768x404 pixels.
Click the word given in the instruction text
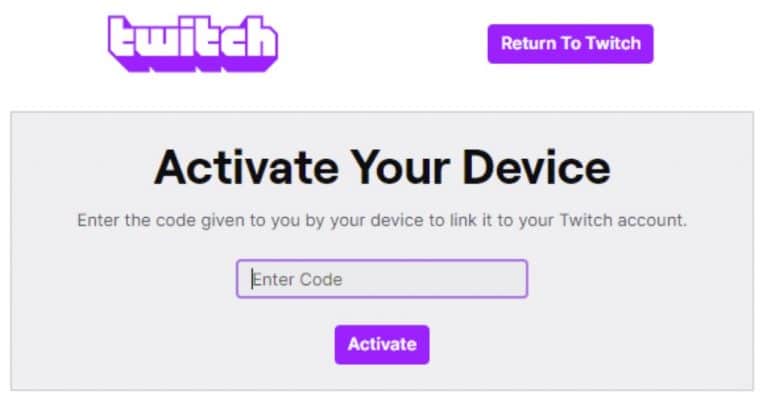point(223,221)
